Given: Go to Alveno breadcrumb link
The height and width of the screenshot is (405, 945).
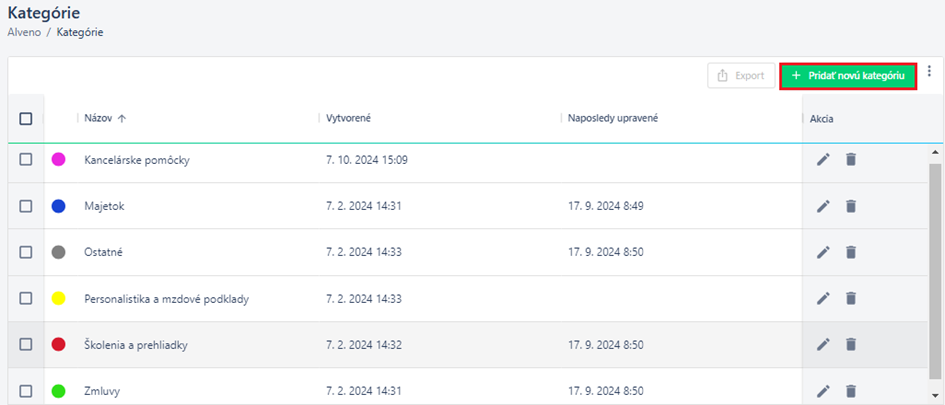Looking at the screenshot, I should (24, 33).
